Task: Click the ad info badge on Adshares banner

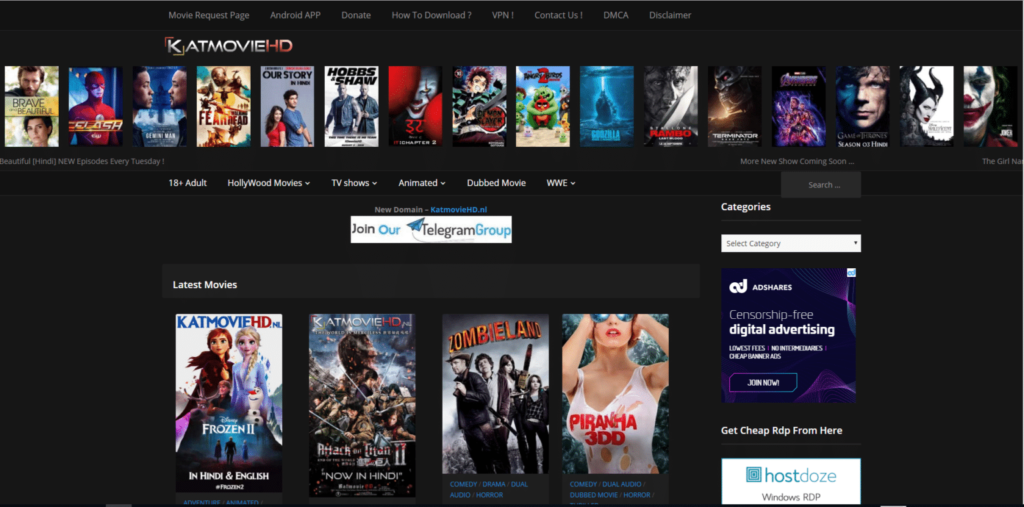Action: [x=852, y=272]
